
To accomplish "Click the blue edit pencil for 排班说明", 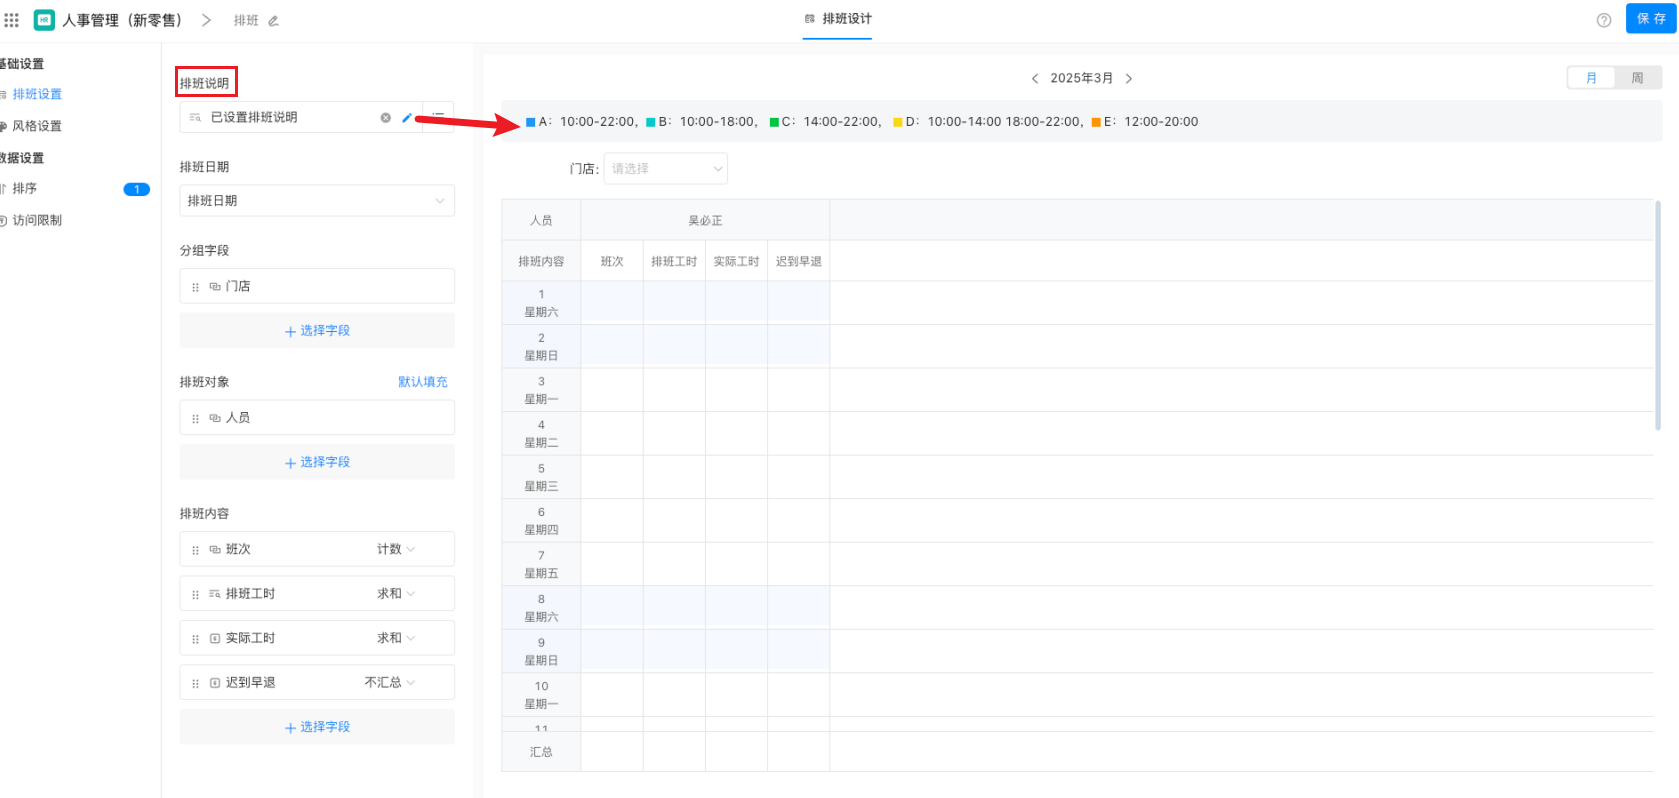I will coord(406,118).
